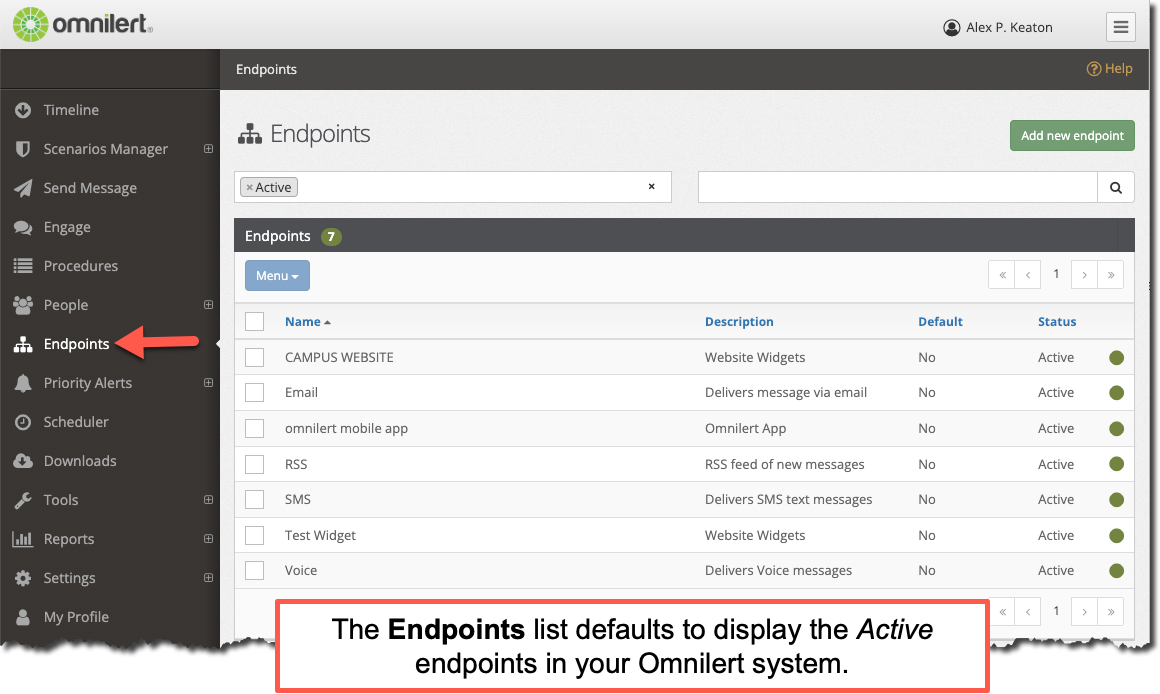Screen dimensions: 1160x694
Task: Click the Send Message paper plane icon
Action: 23,188
